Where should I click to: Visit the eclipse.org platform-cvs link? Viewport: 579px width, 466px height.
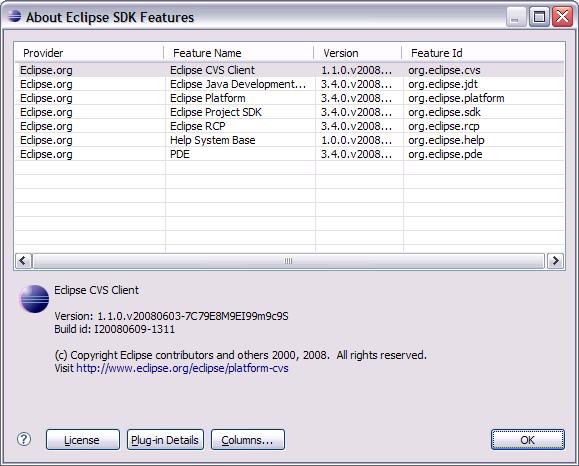click(x=182, y=368)
